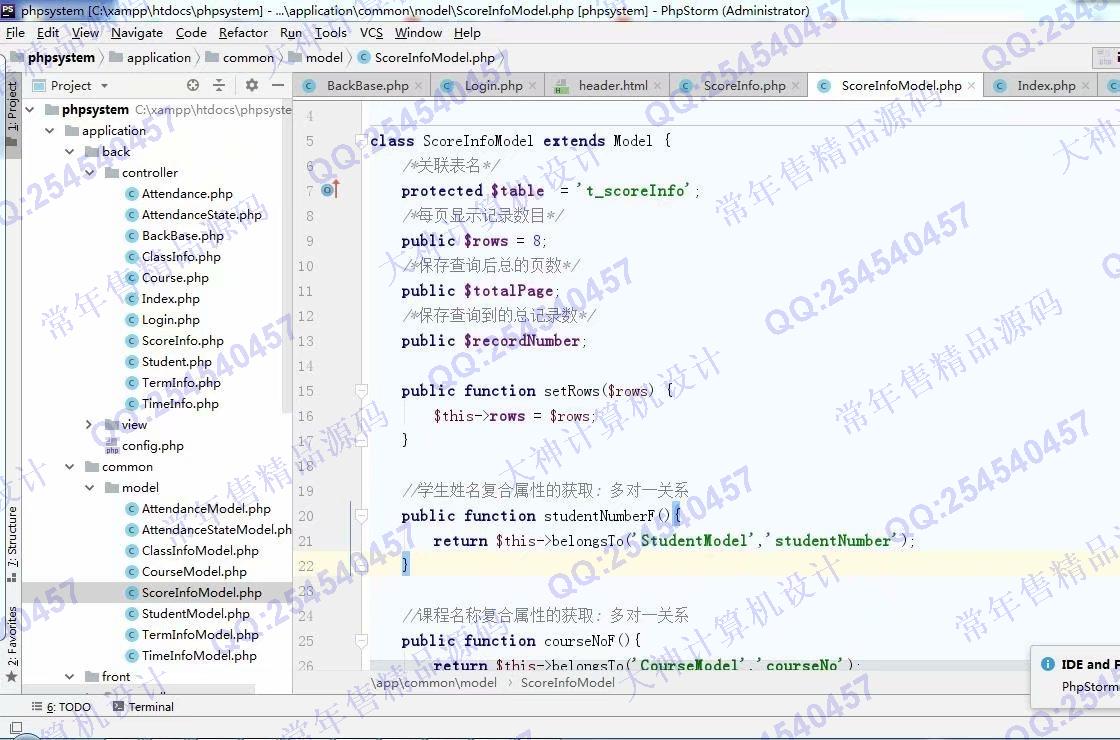Fold the setRows function at line 15

coord(361,391)
